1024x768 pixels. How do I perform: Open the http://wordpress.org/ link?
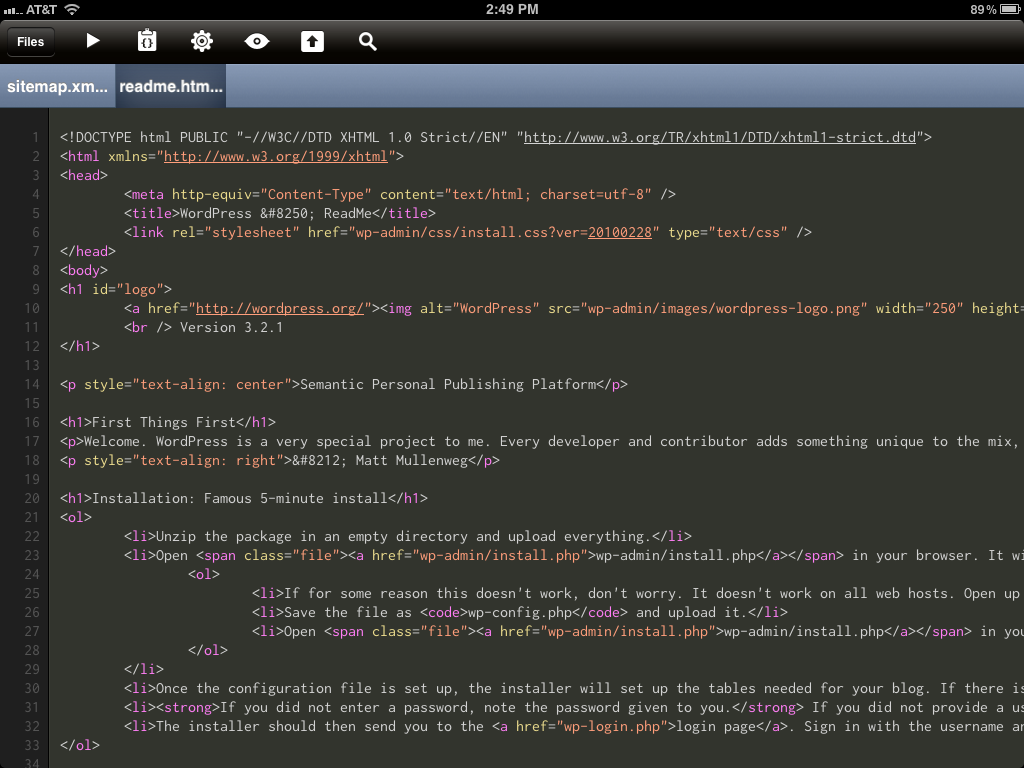[x=280, y=308]
